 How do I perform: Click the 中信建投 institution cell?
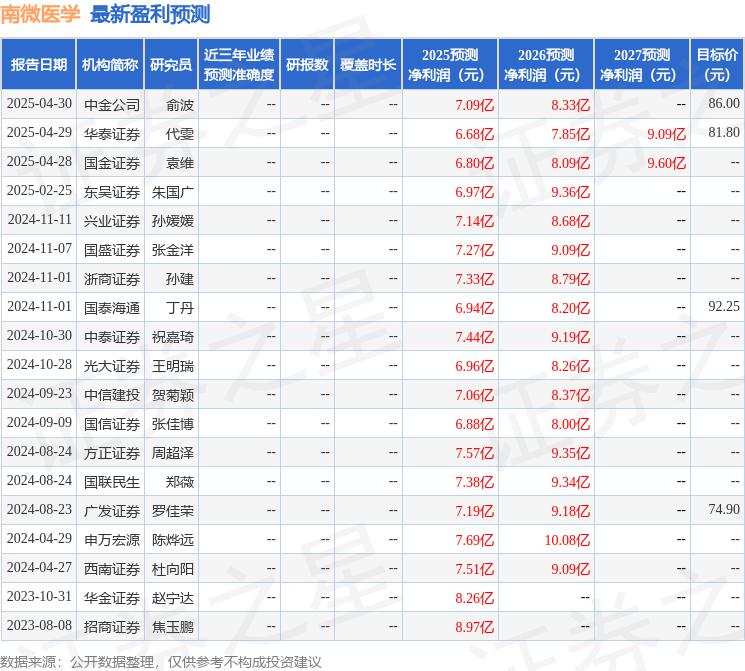(112, 394)
